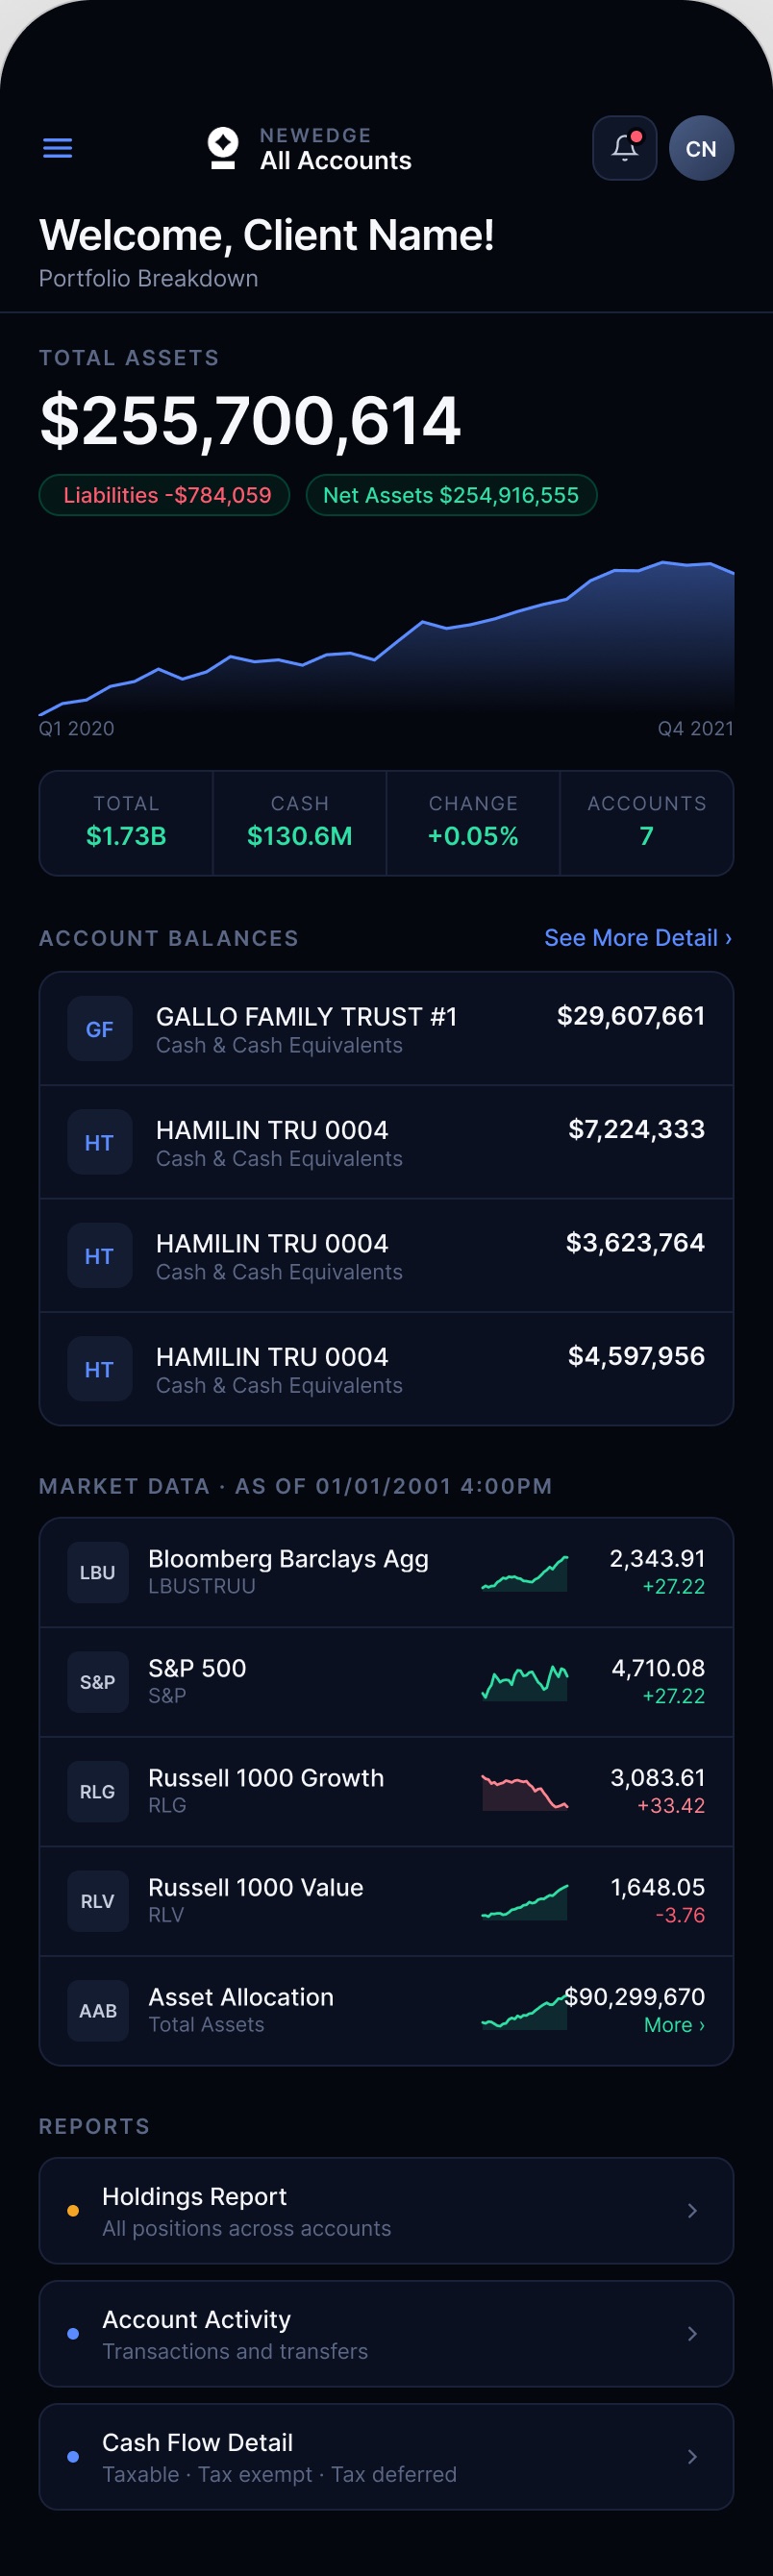Click the blue dot on Account Activity
The image size is (773, 2576).
pos(73,2333)
